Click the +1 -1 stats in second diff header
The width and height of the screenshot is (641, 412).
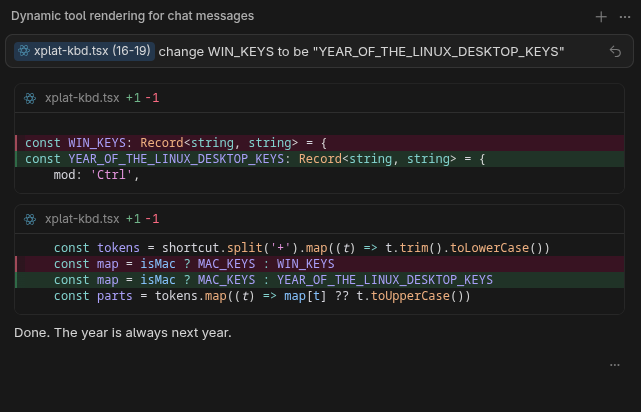coord(142,219)
